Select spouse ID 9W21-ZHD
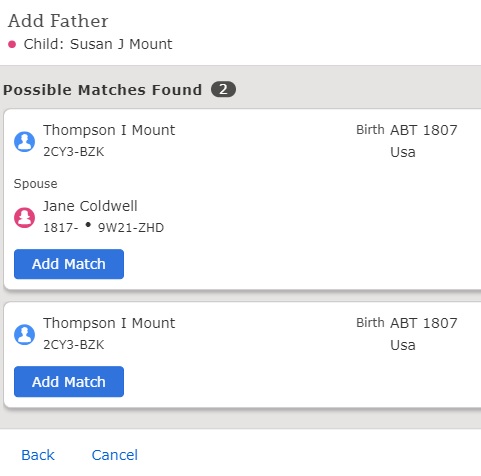 point(131,228)
